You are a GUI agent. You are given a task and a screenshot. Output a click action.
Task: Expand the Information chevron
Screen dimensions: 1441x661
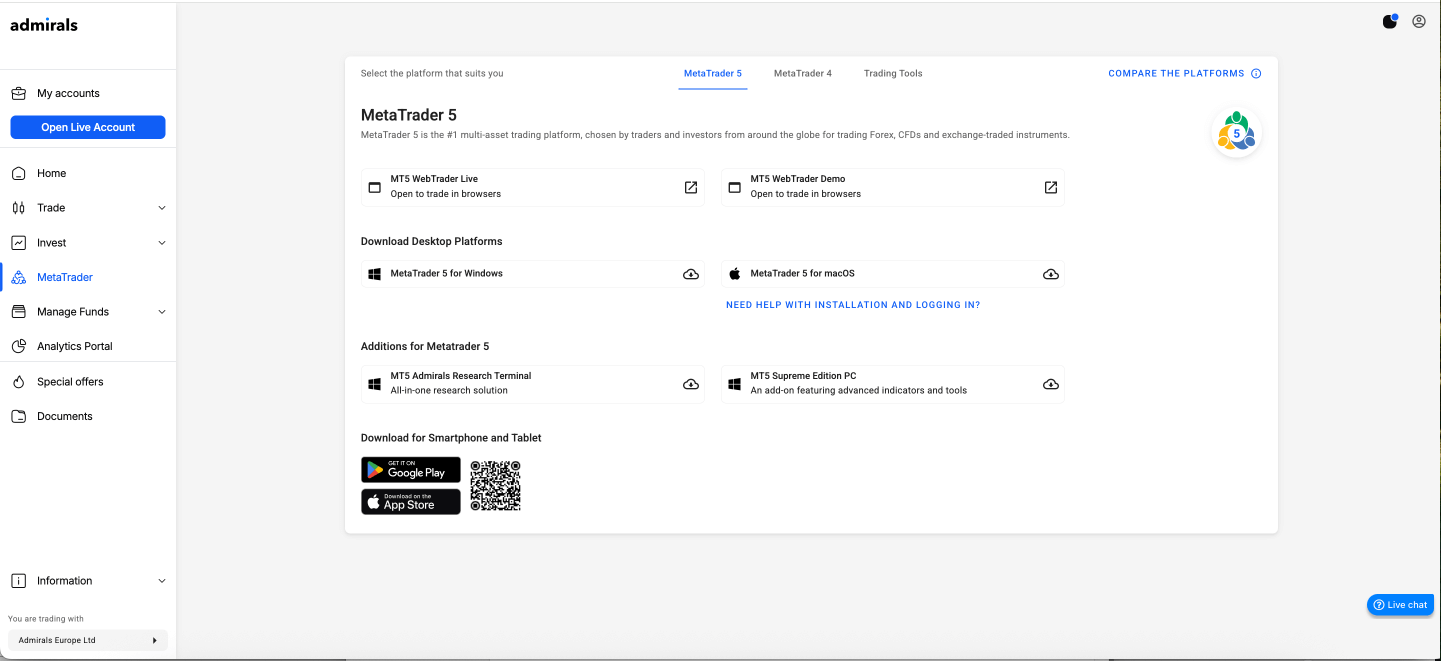pos(162,581)
